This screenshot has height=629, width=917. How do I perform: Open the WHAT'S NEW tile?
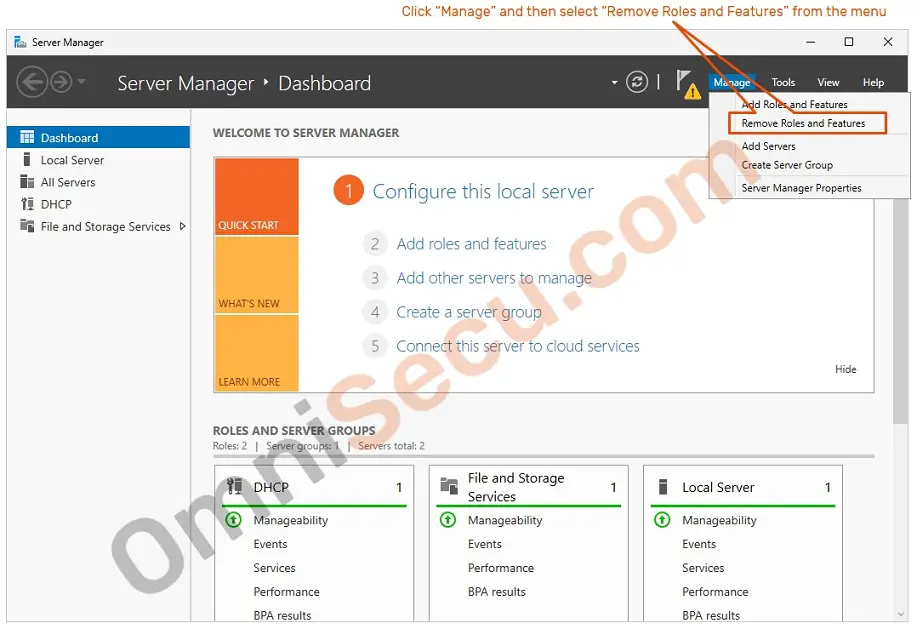click(257, 275)
